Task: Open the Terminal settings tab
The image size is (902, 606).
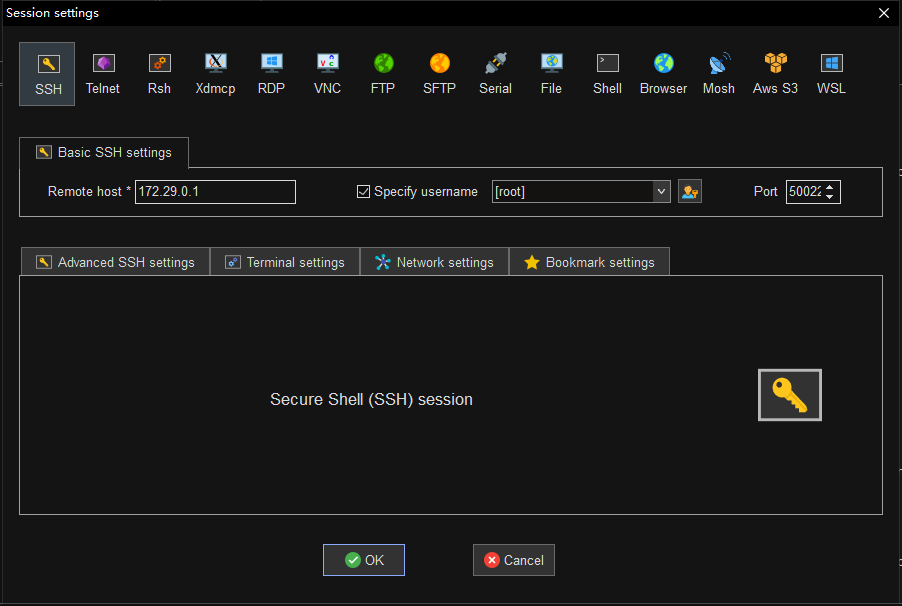Action: click(x=285, y=262)
